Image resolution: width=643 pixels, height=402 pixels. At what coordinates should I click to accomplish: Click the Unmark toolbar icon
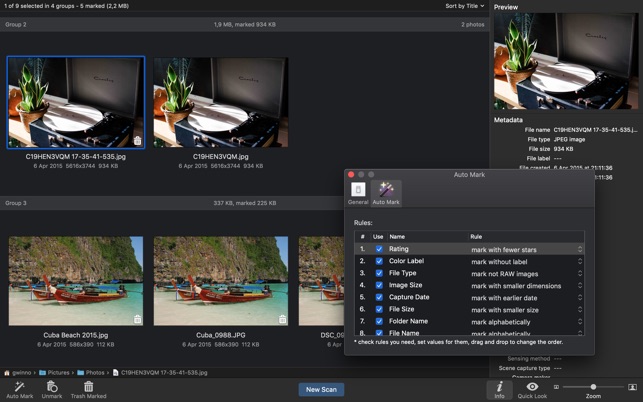coord(52,386)
